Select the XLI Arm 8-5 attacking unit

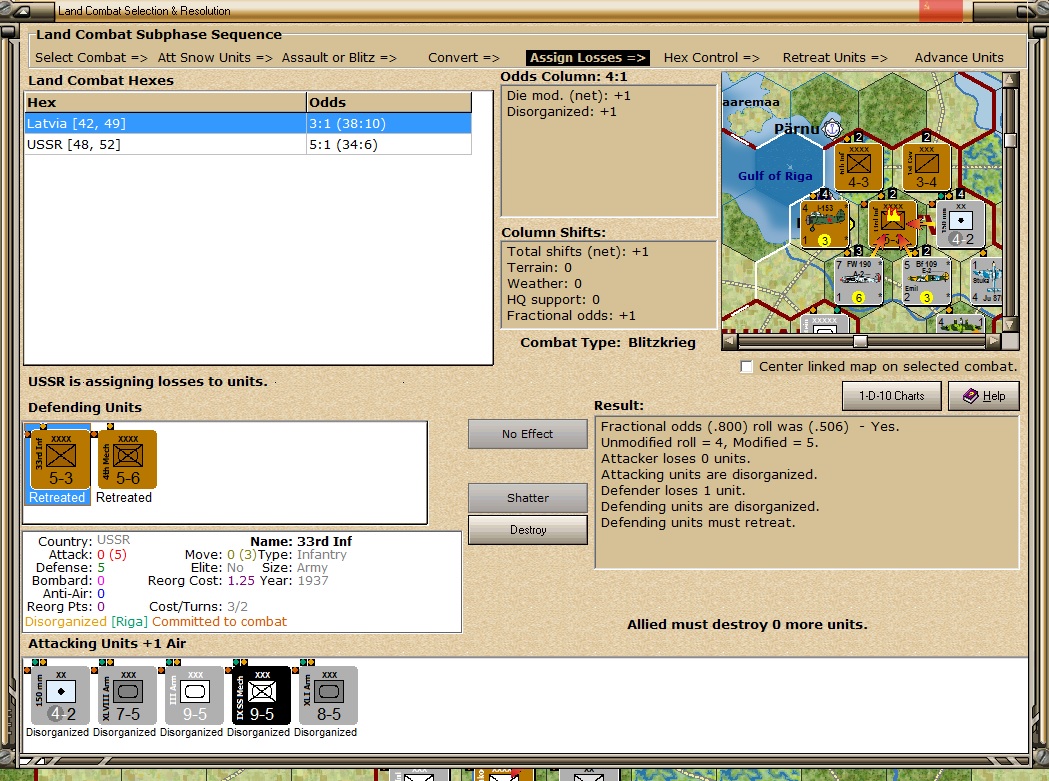click(328, 695)
